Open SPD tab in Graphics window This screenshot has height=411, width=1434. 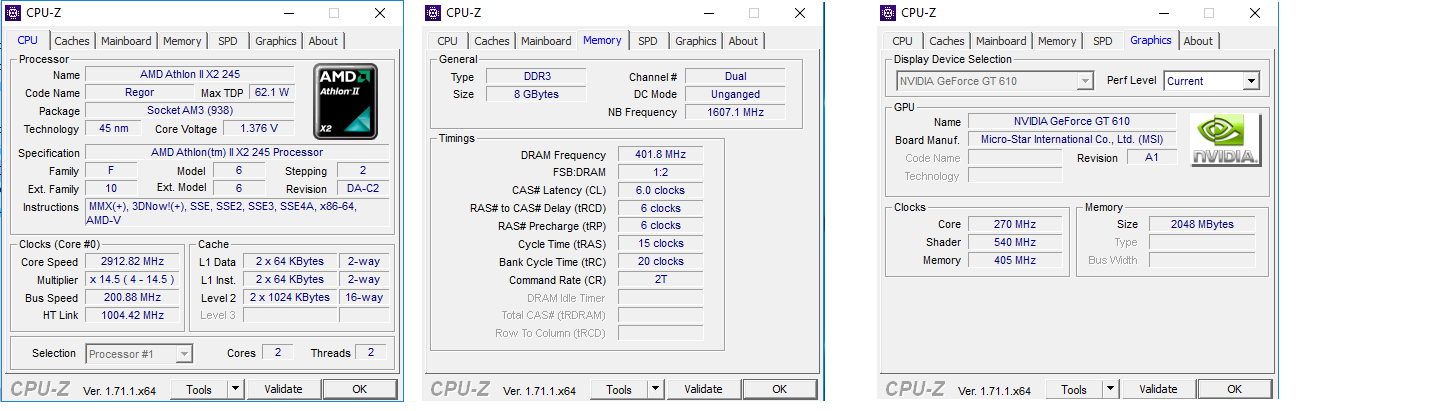point(1103,41)
